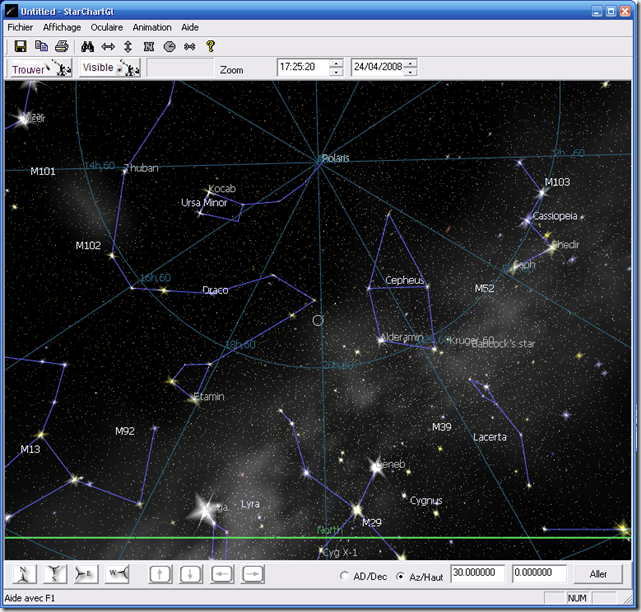
Task: Click the M92 object label
Action: (x=125, y=431)
